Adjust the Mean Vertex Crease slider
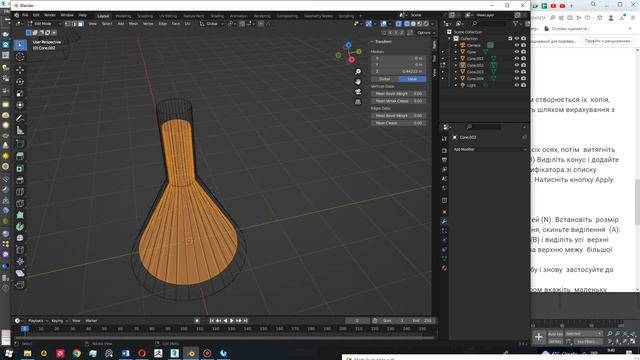The width and height of the screenshot is (640, 360). pos(398,101)
